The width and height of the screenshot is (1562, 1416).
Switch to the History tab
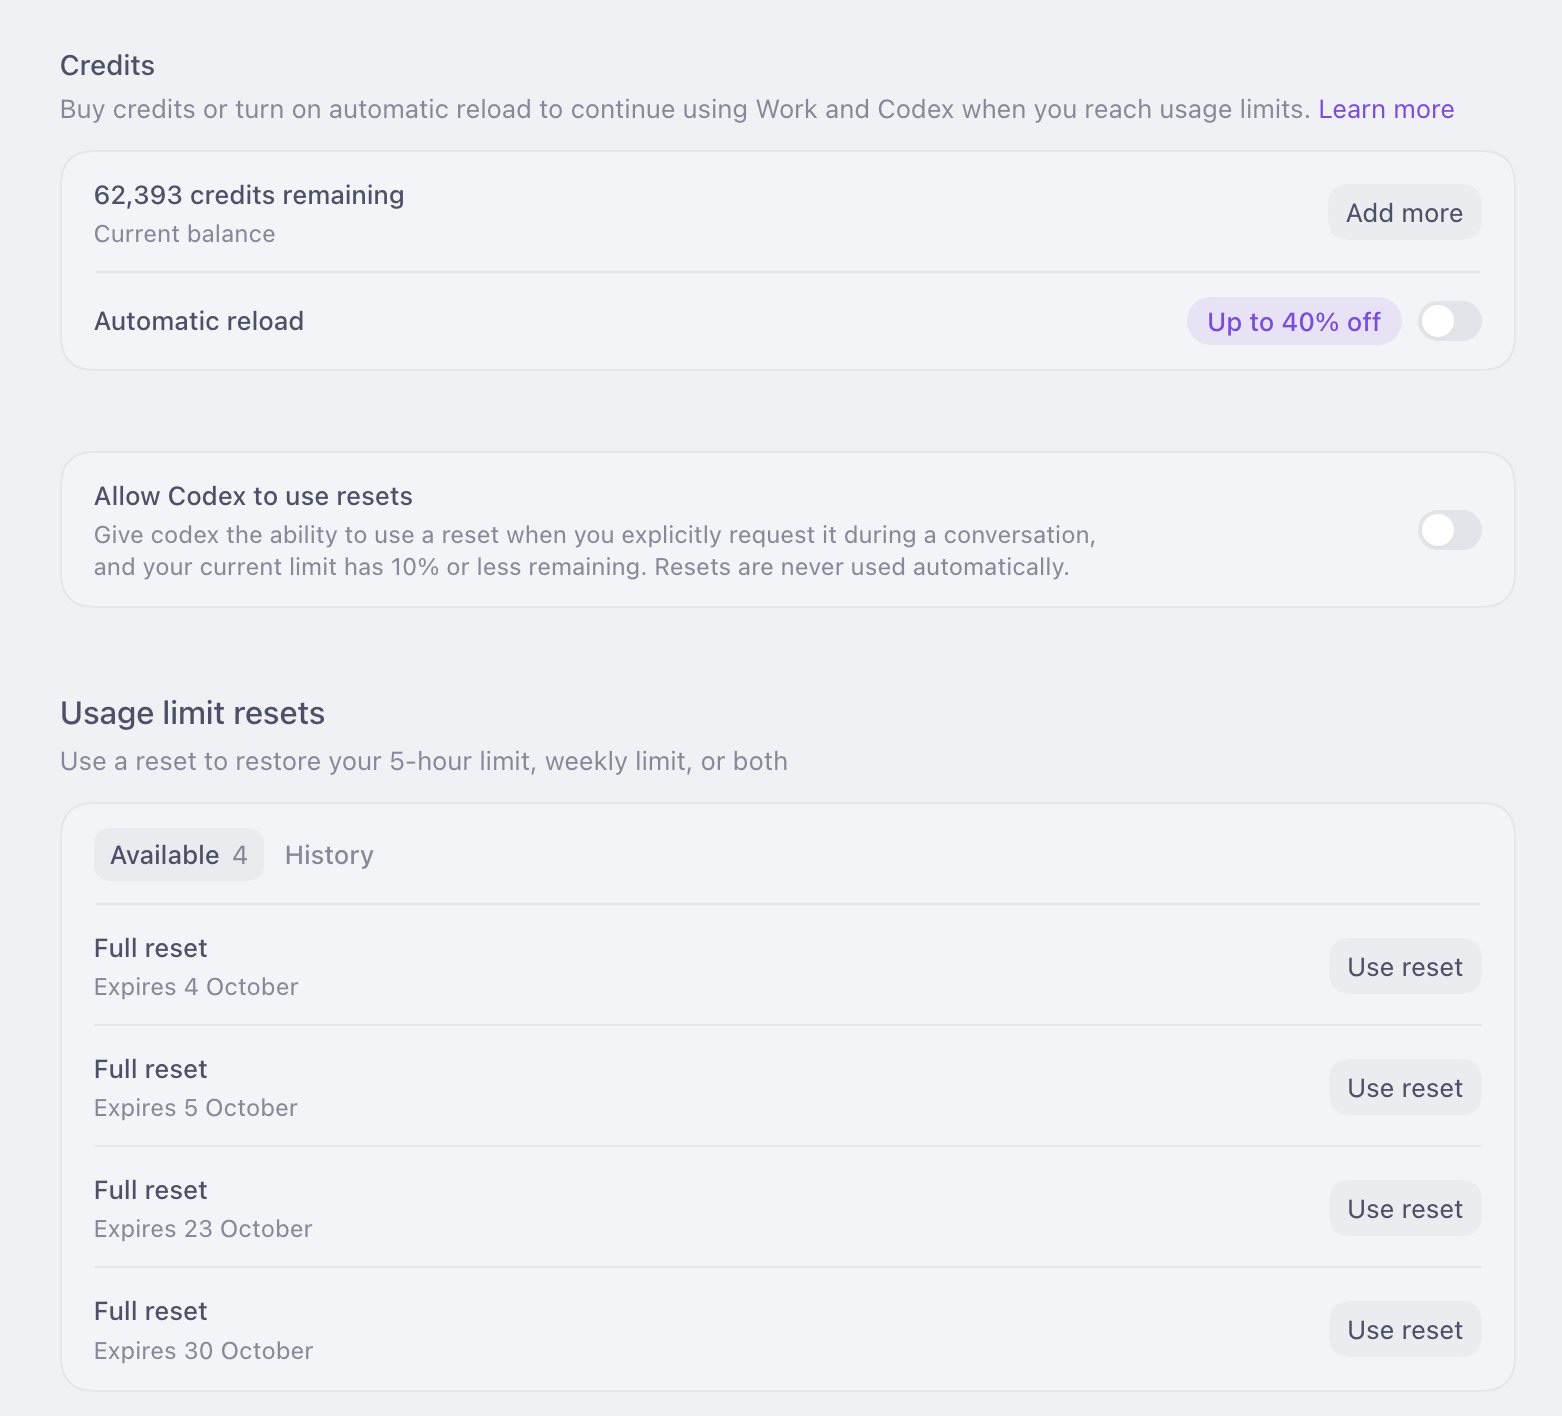pyautogui.click(x=329, y=855)
